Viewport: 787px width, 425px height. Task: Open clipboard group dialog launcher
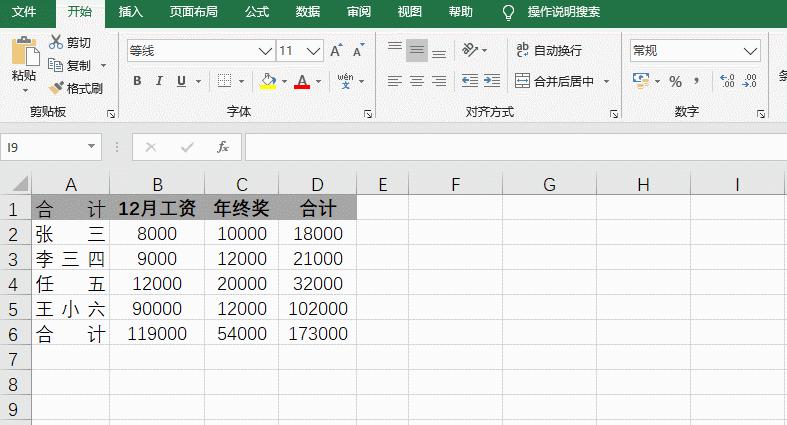pos(111,114)
